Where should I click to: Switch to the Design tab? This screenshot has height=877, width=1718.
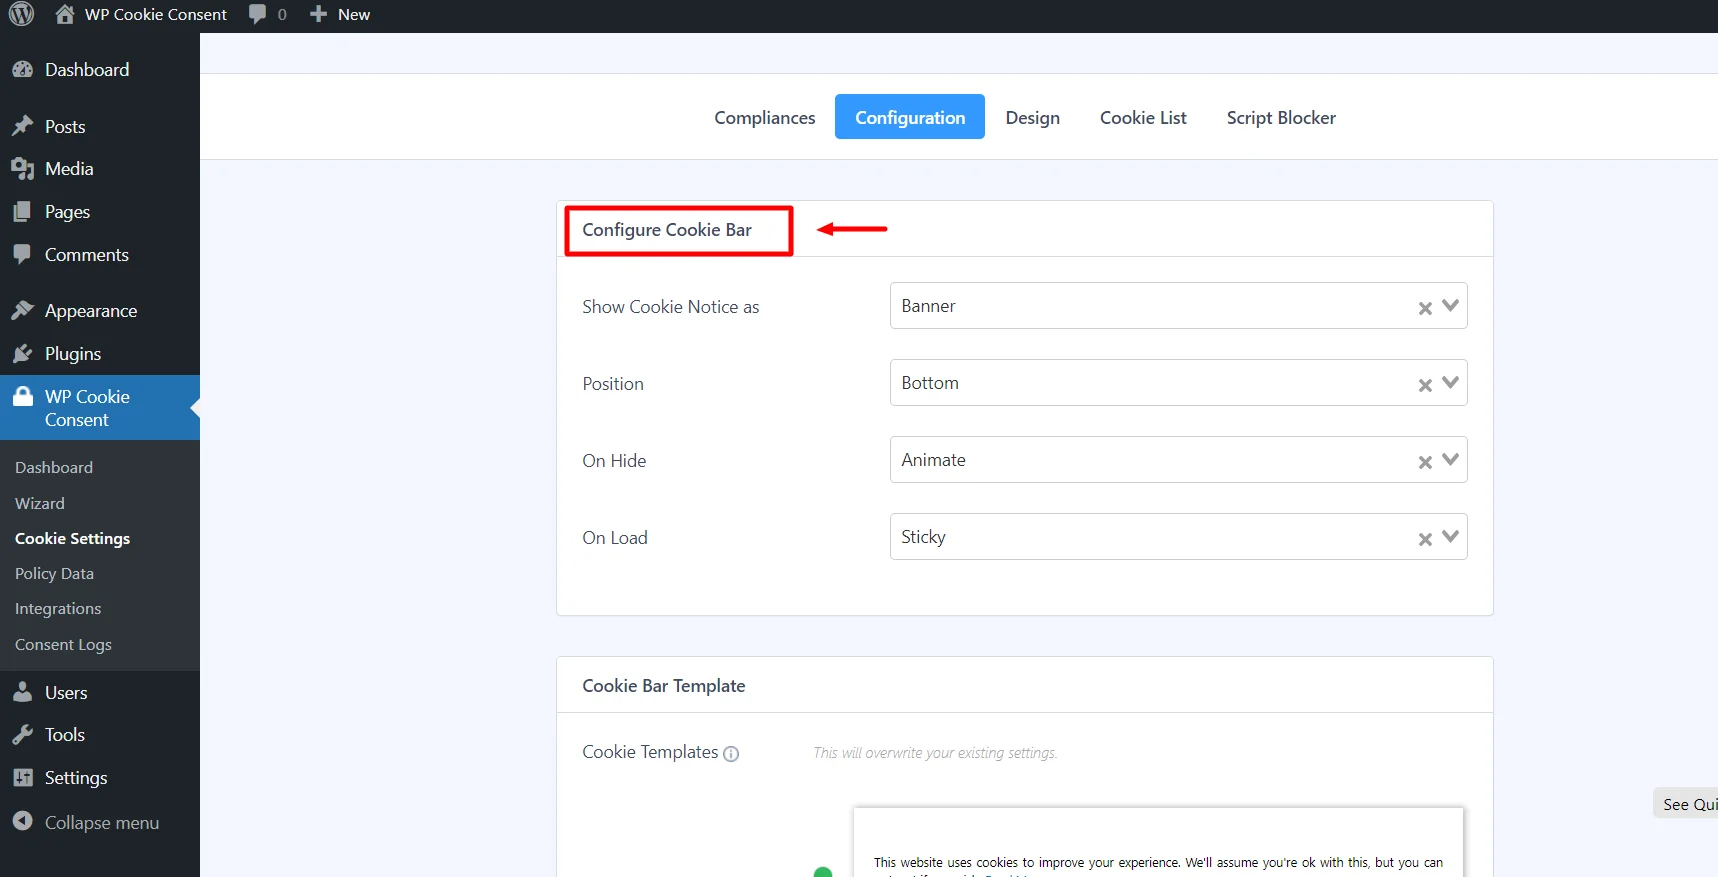coord(1032,117)
